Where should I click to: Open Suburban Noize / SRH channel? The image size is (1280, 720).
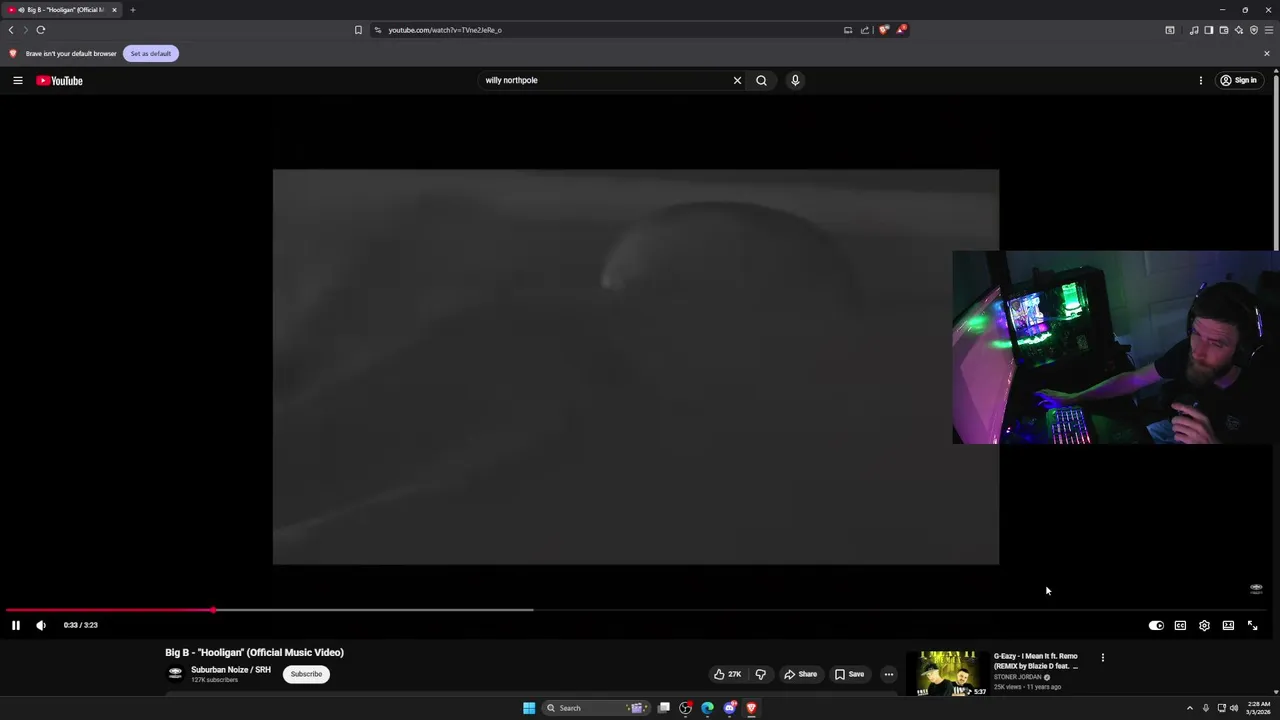tap(231, 670)
